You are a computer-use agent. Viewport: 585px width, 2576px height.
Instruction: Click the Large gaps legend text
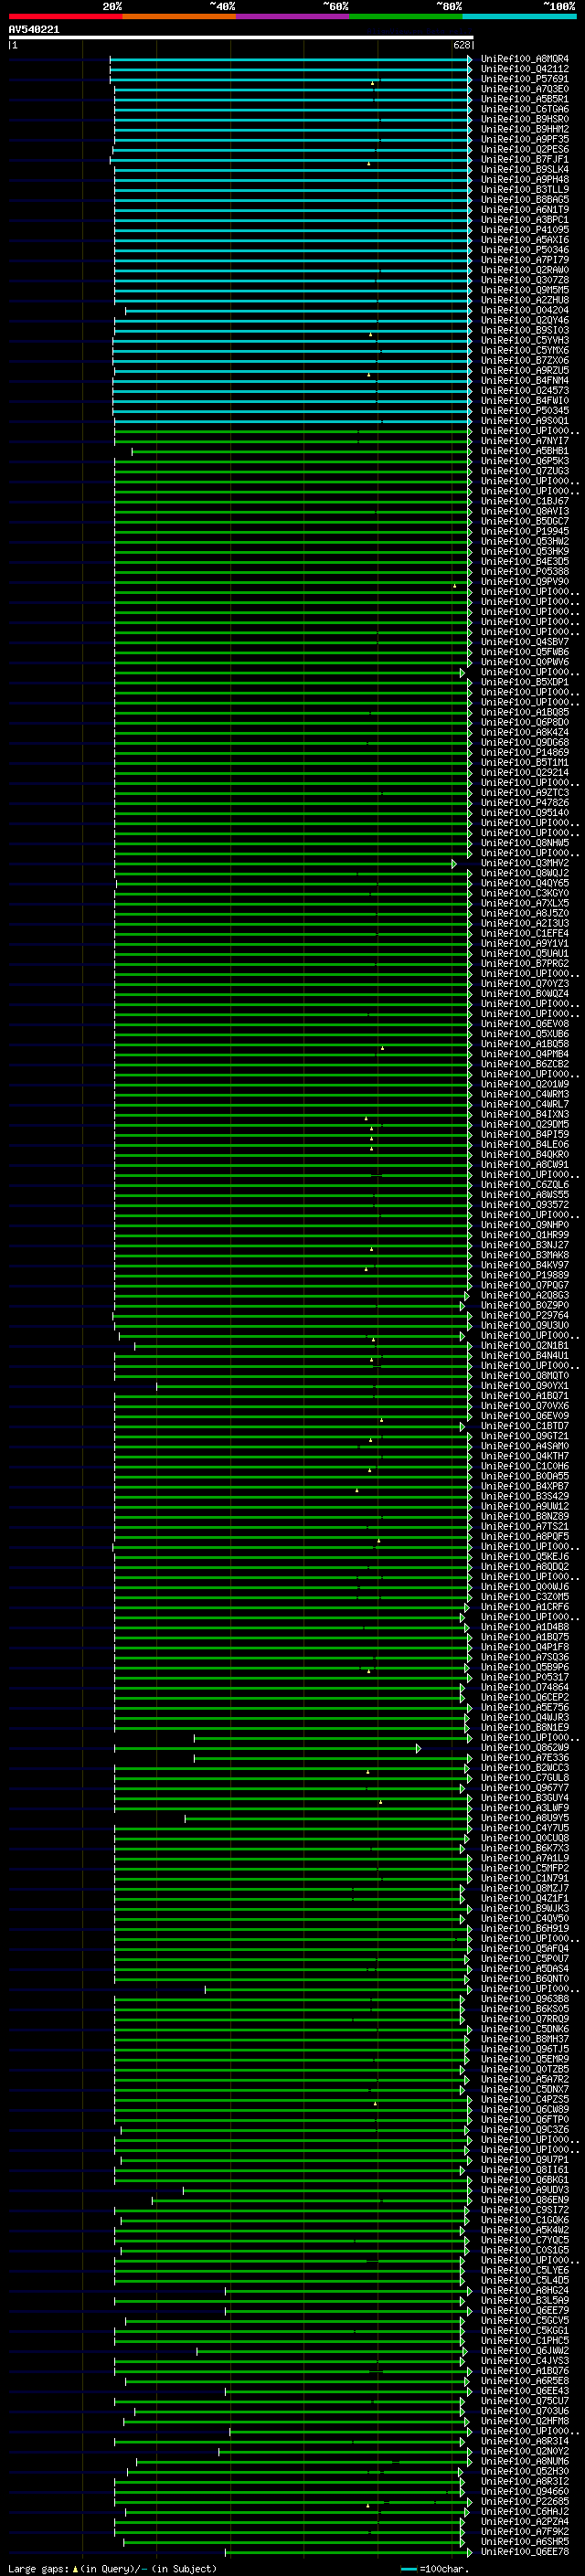(x=112, y=2568)
